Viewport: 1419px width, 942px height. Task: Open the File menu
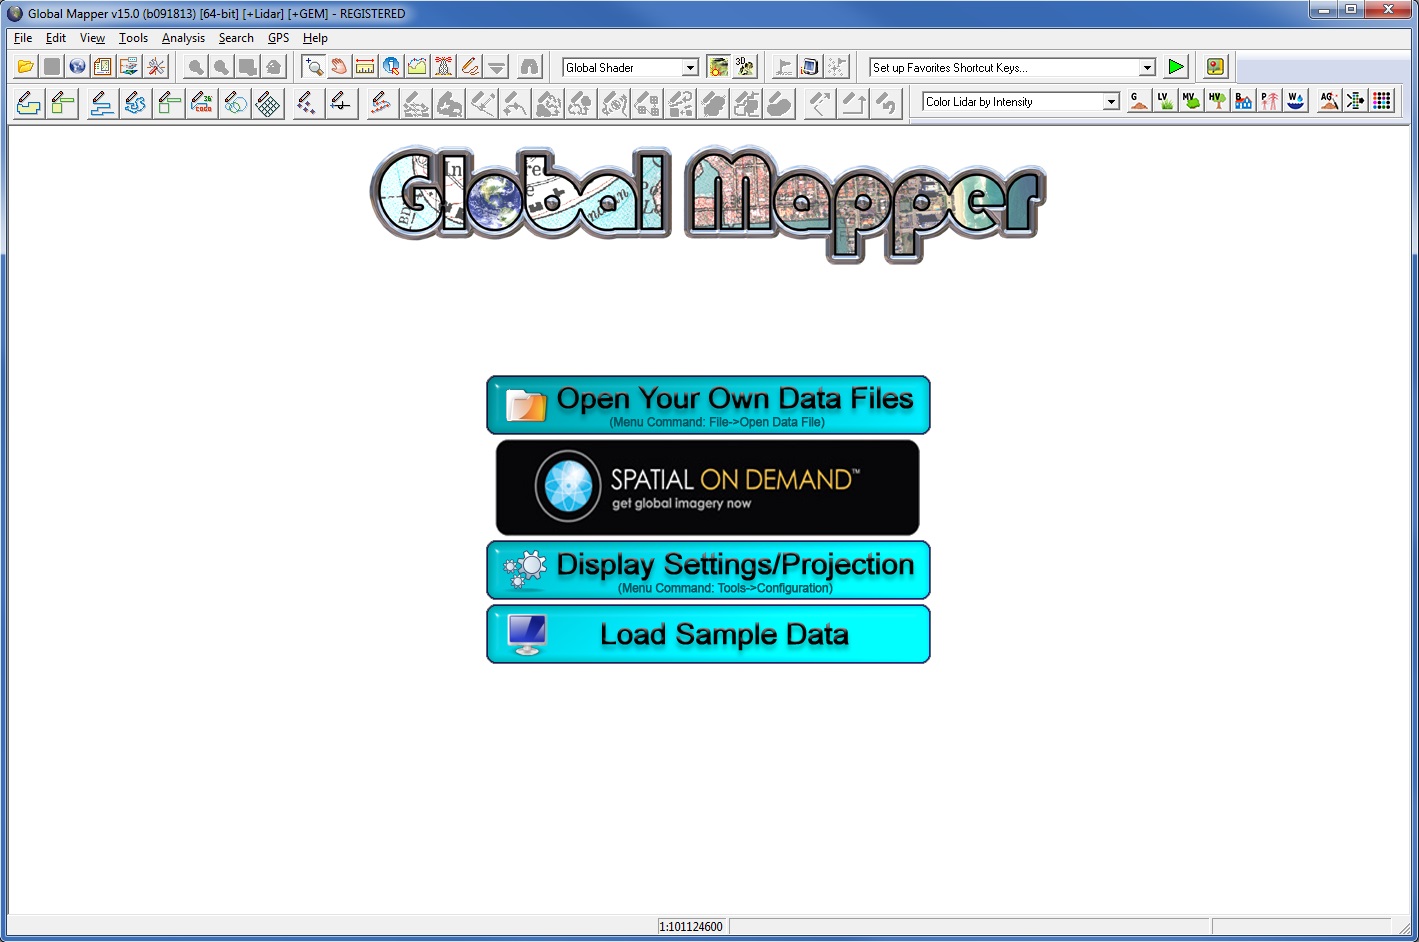pyautogui.click(x=23, y=38)
